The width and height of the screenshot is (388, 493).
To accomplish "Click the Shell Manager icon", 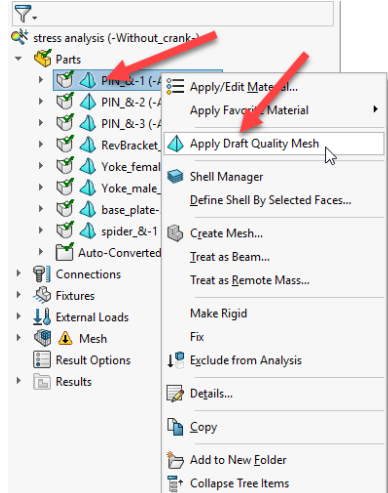I will click(x=175, y=177).
